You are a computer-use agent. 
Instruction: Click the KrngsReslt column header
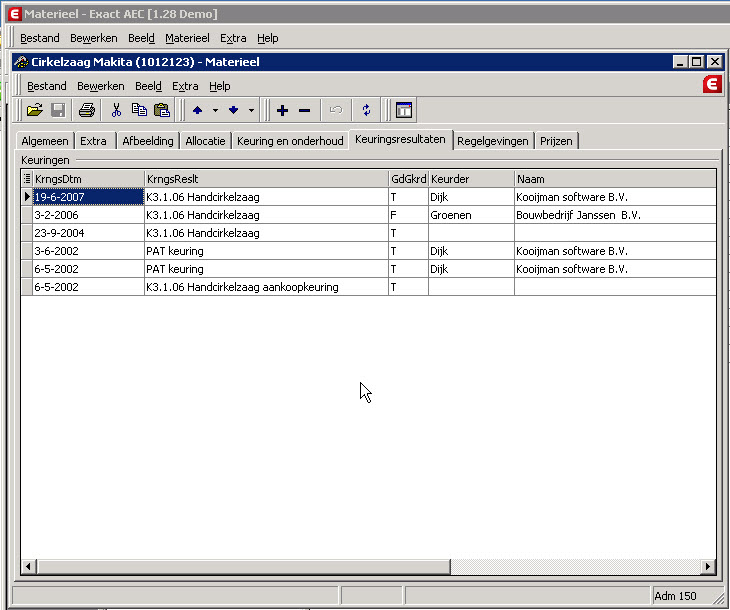click(x=266, y=179)
